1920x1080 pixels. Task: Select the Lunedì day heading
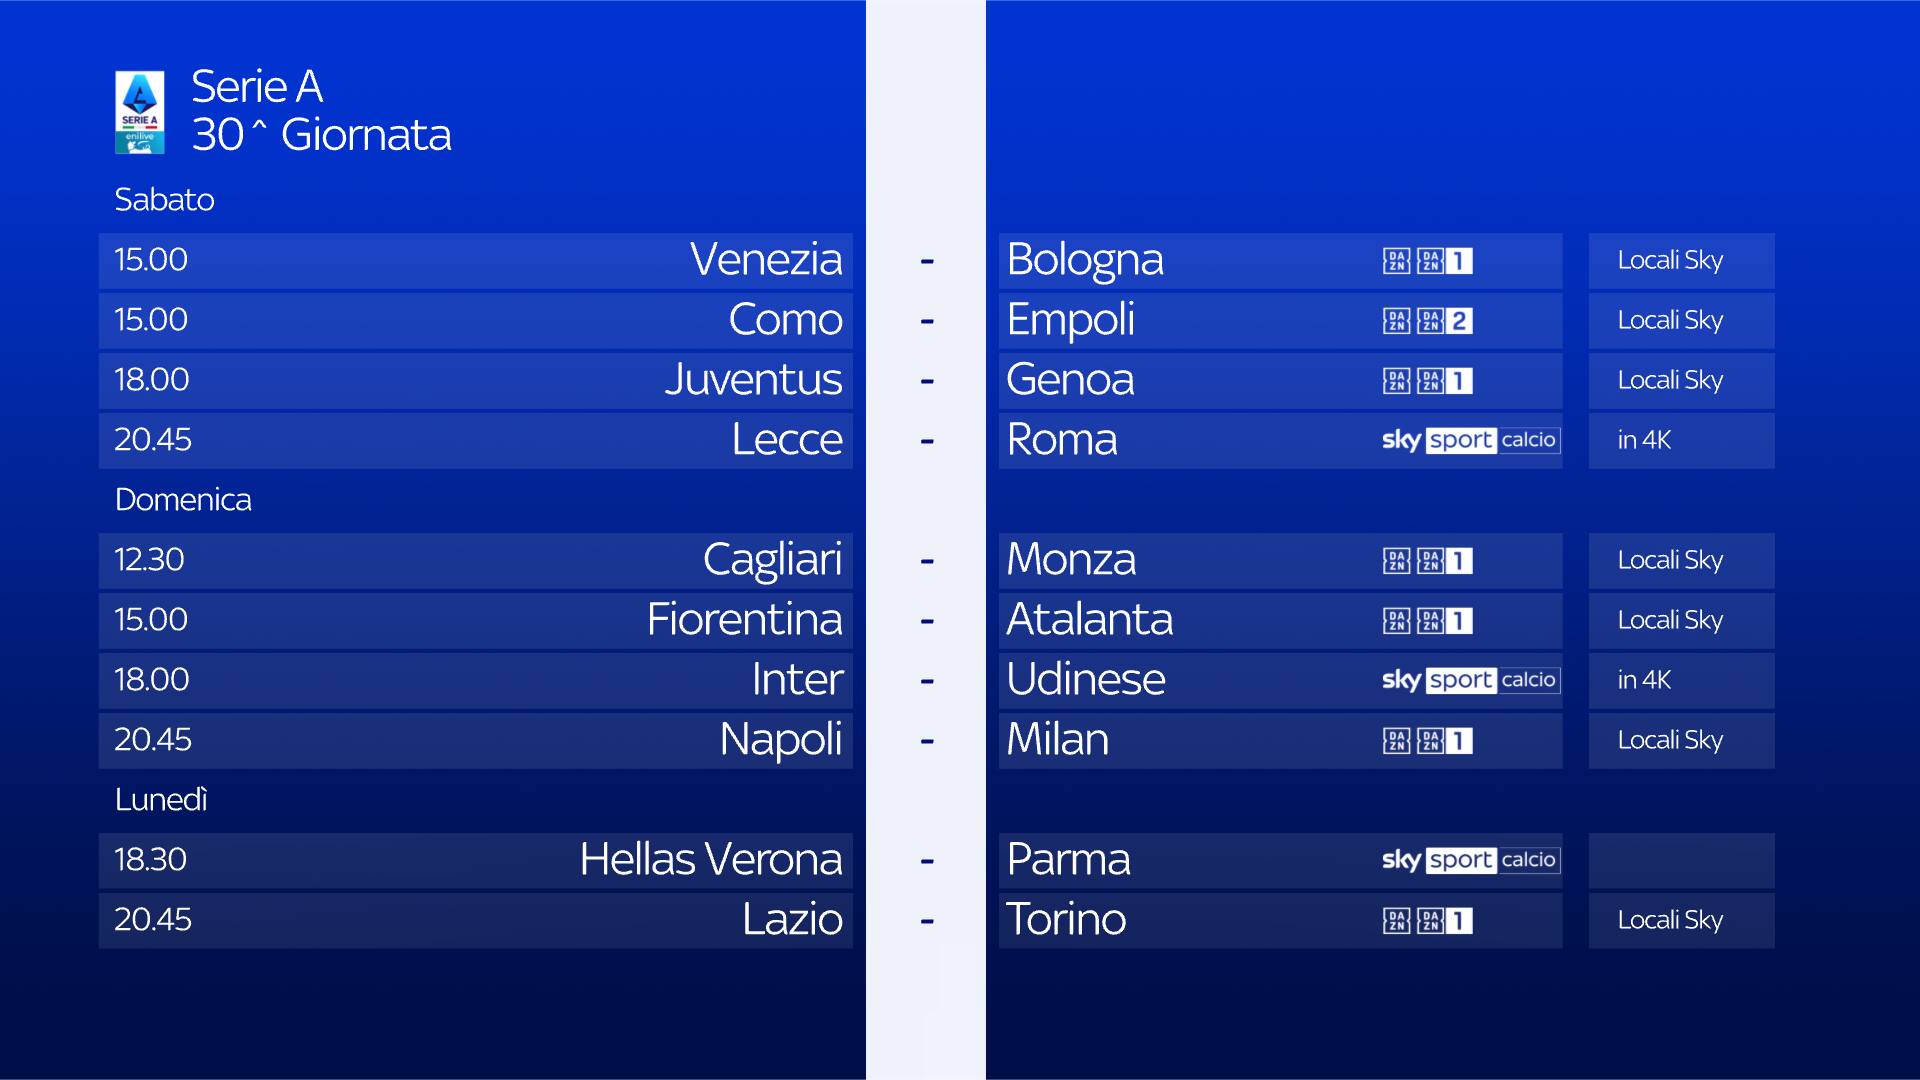pyautogui.click(x=161, y=800)
